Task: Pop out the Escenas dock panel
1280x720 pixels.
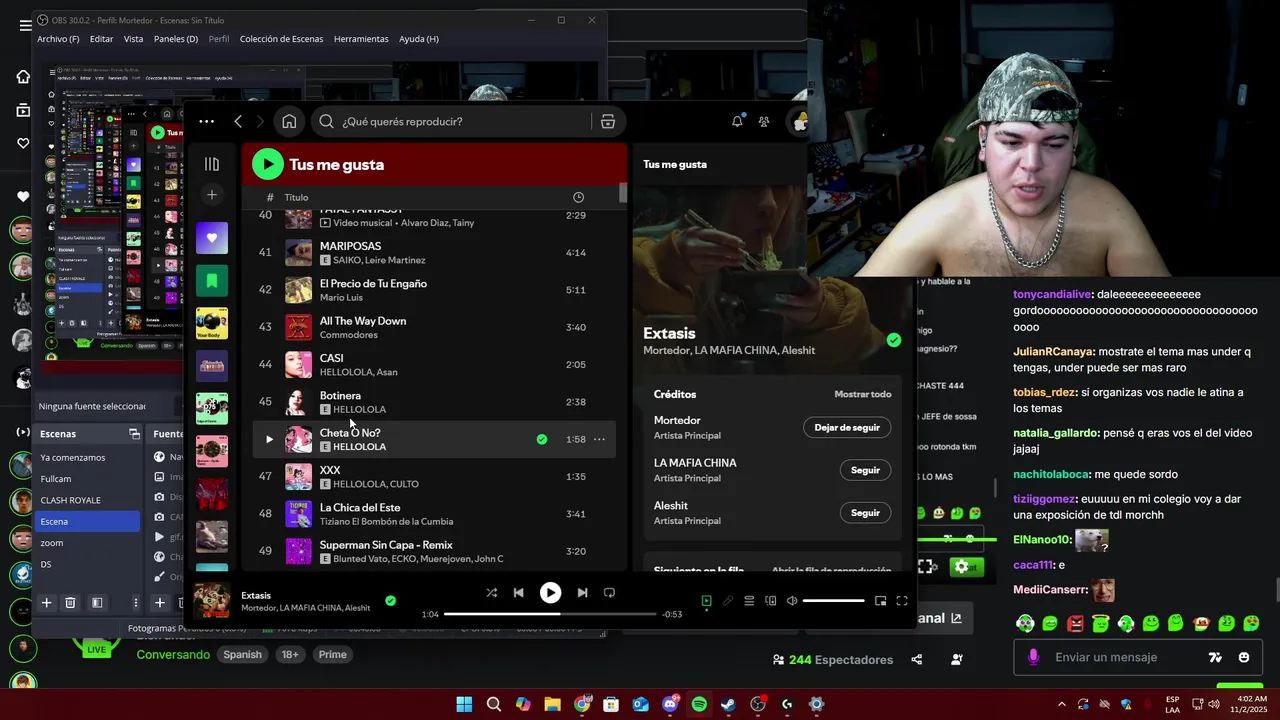Action: click(134, 434)
